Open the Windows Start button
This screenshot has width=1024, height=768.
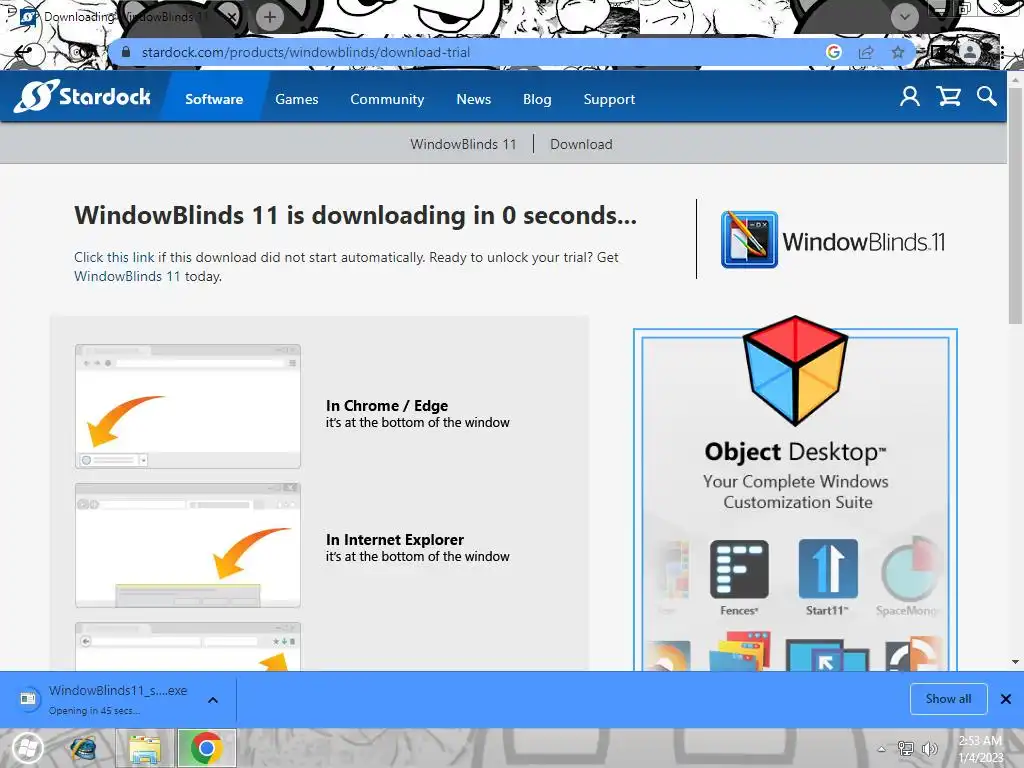(x=29, y=748)
